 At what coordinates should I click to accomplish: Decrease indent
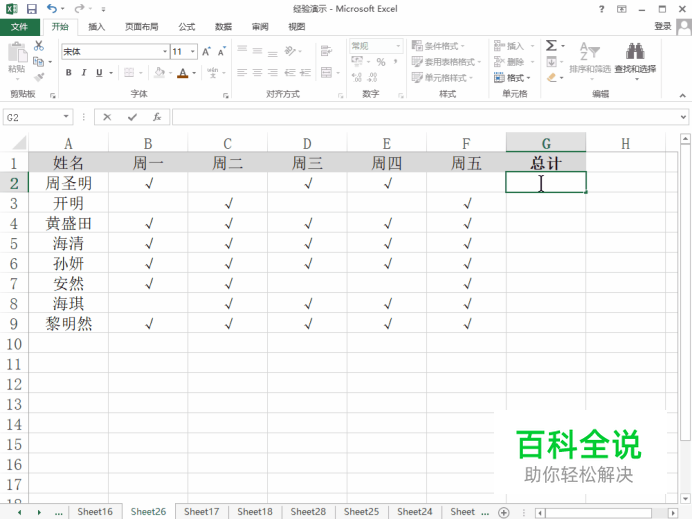click(x=290, y=72)
